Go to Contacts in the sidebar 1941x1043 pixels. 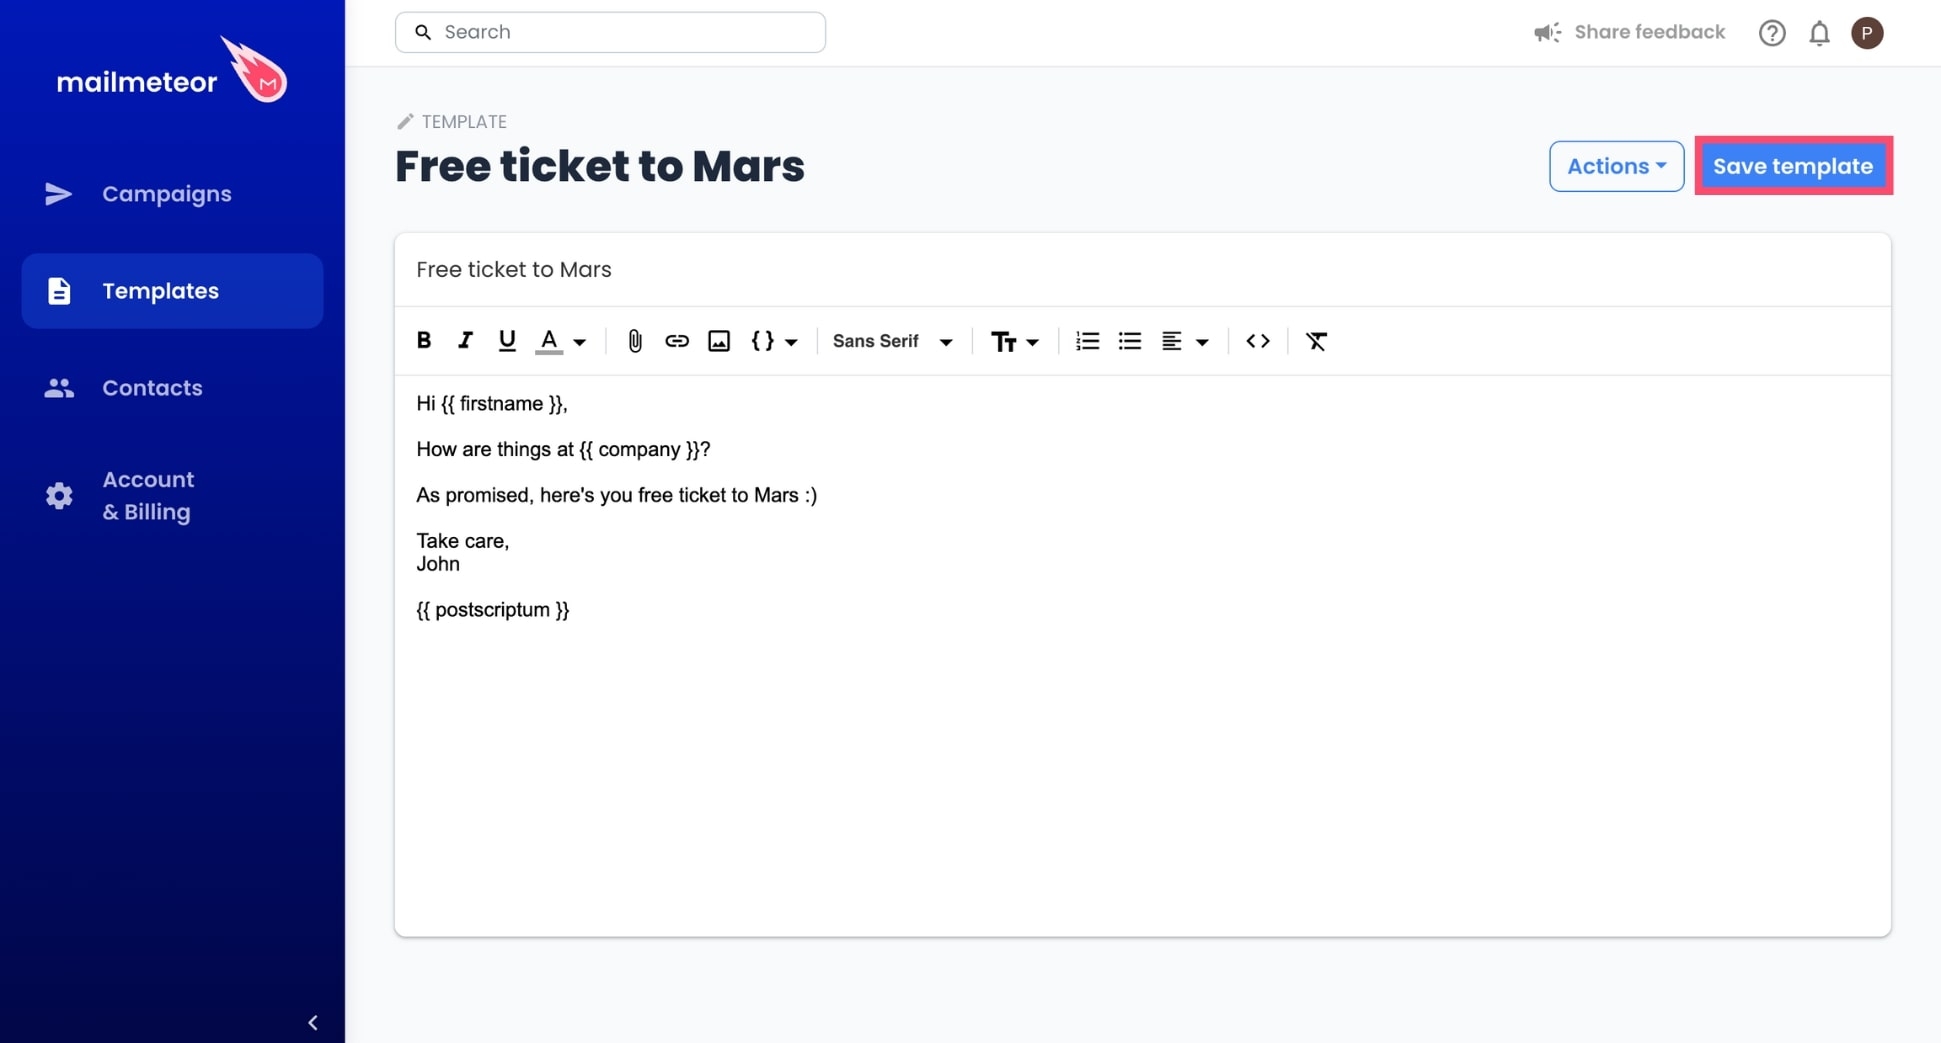pos(172,388)
